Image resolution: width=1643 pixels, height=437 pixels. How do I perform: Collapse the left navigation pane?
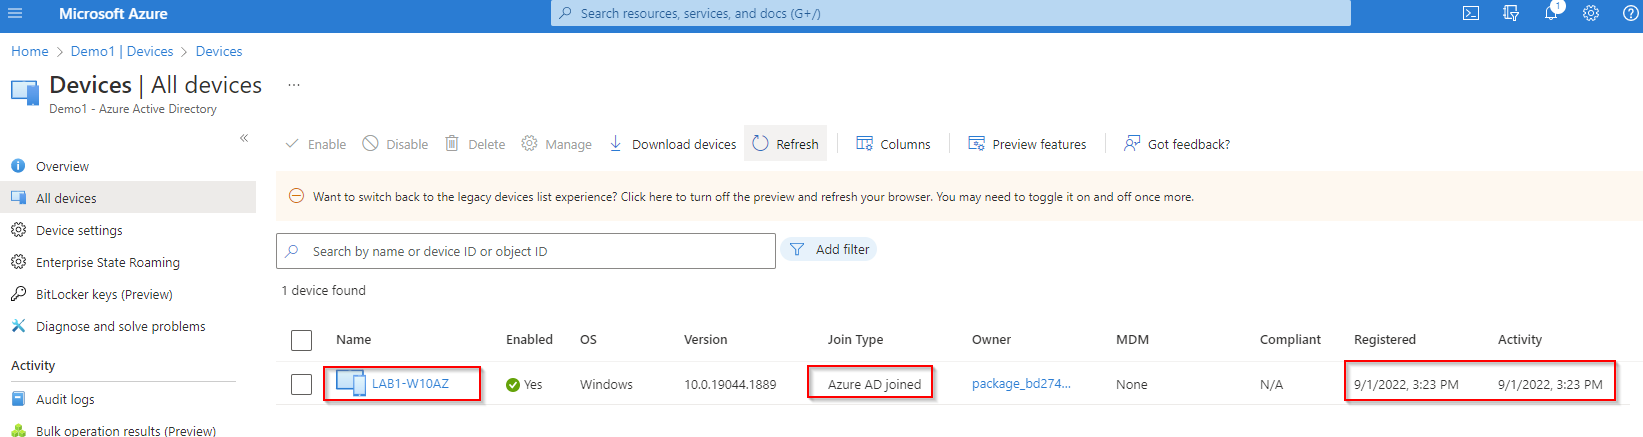pos(244,138)
